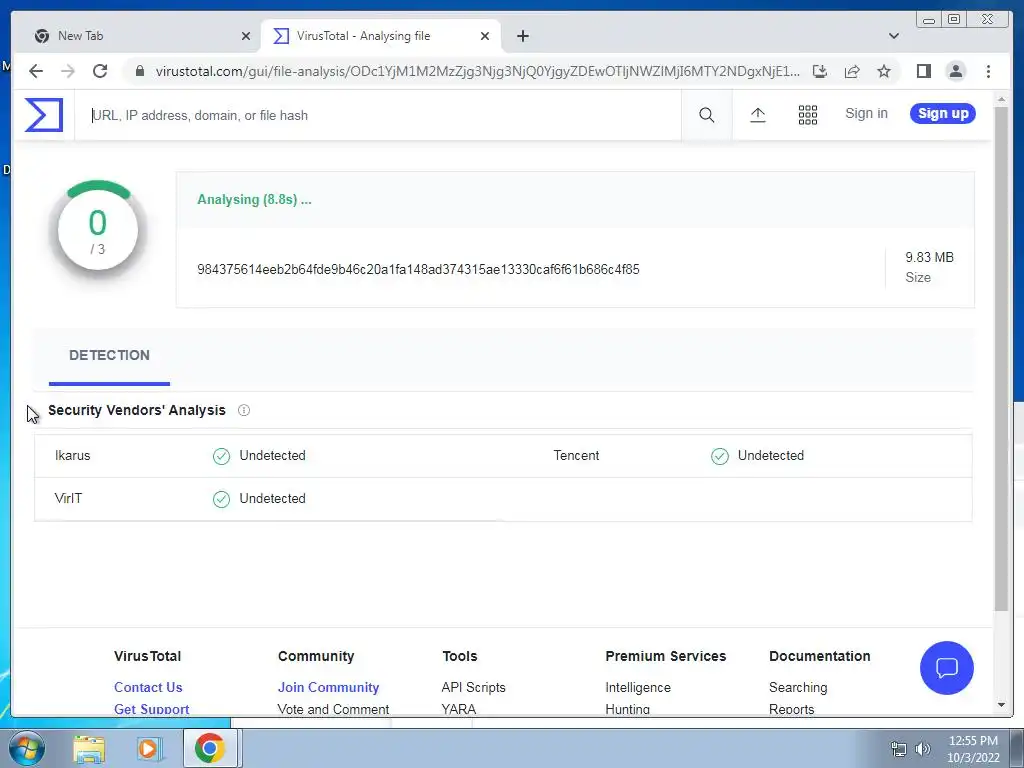Click the VirIT undetected check icon
1024x768 pixels.
[x=221, y=499]
